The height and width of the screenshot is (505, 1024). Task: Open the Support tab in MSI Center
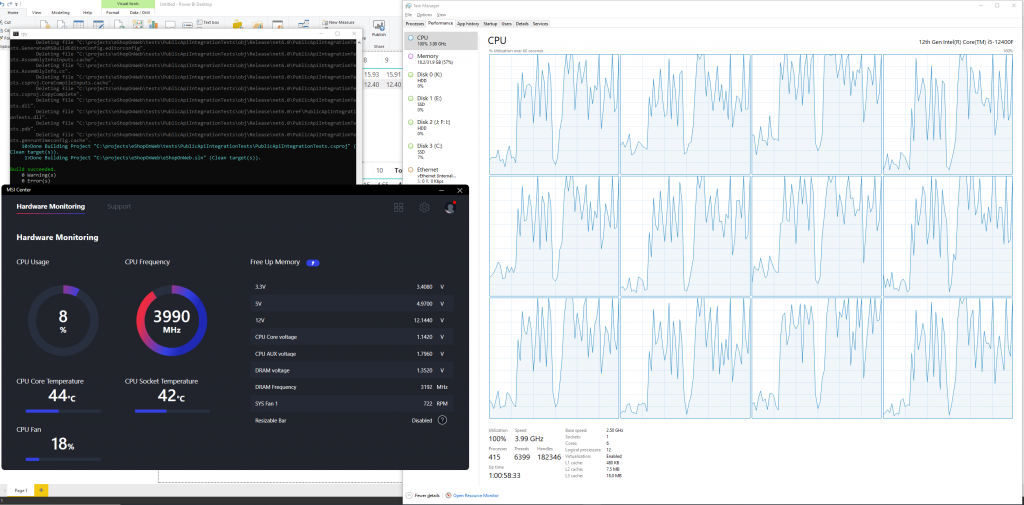[119, 207]
